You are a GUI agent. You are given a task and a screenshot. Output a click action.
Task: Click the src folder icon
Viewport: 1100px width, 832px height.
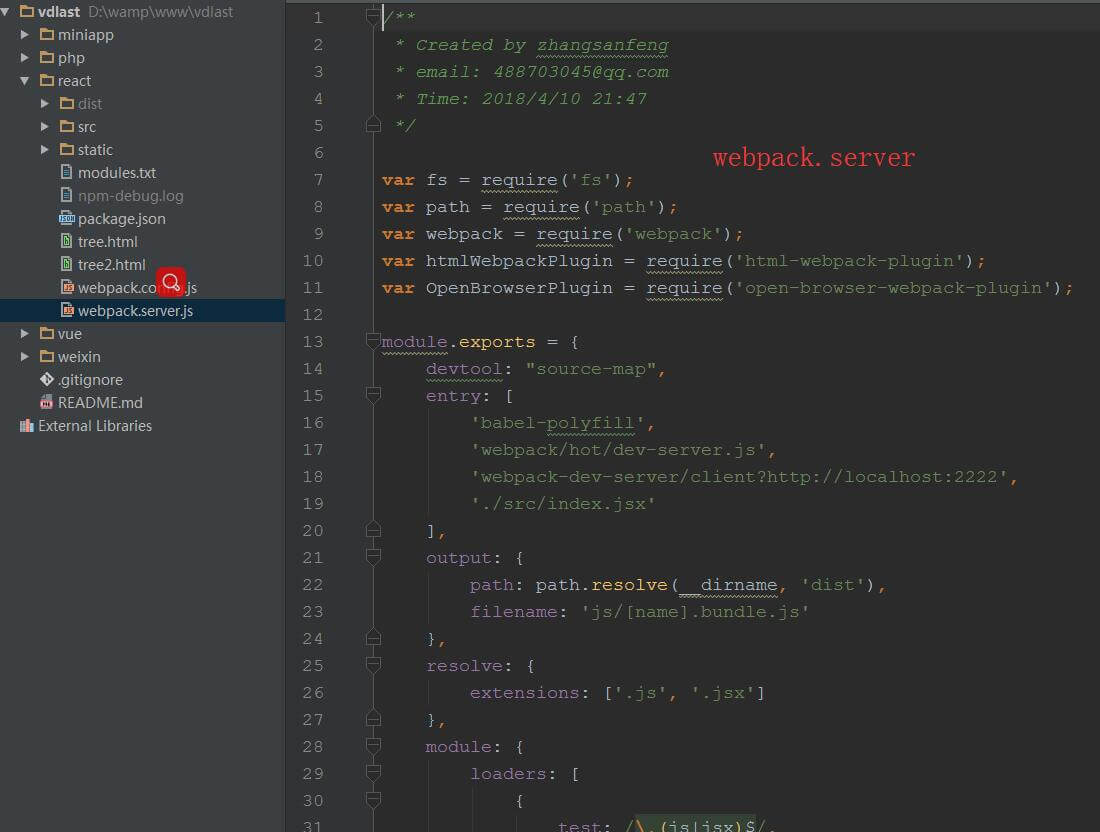67,127
